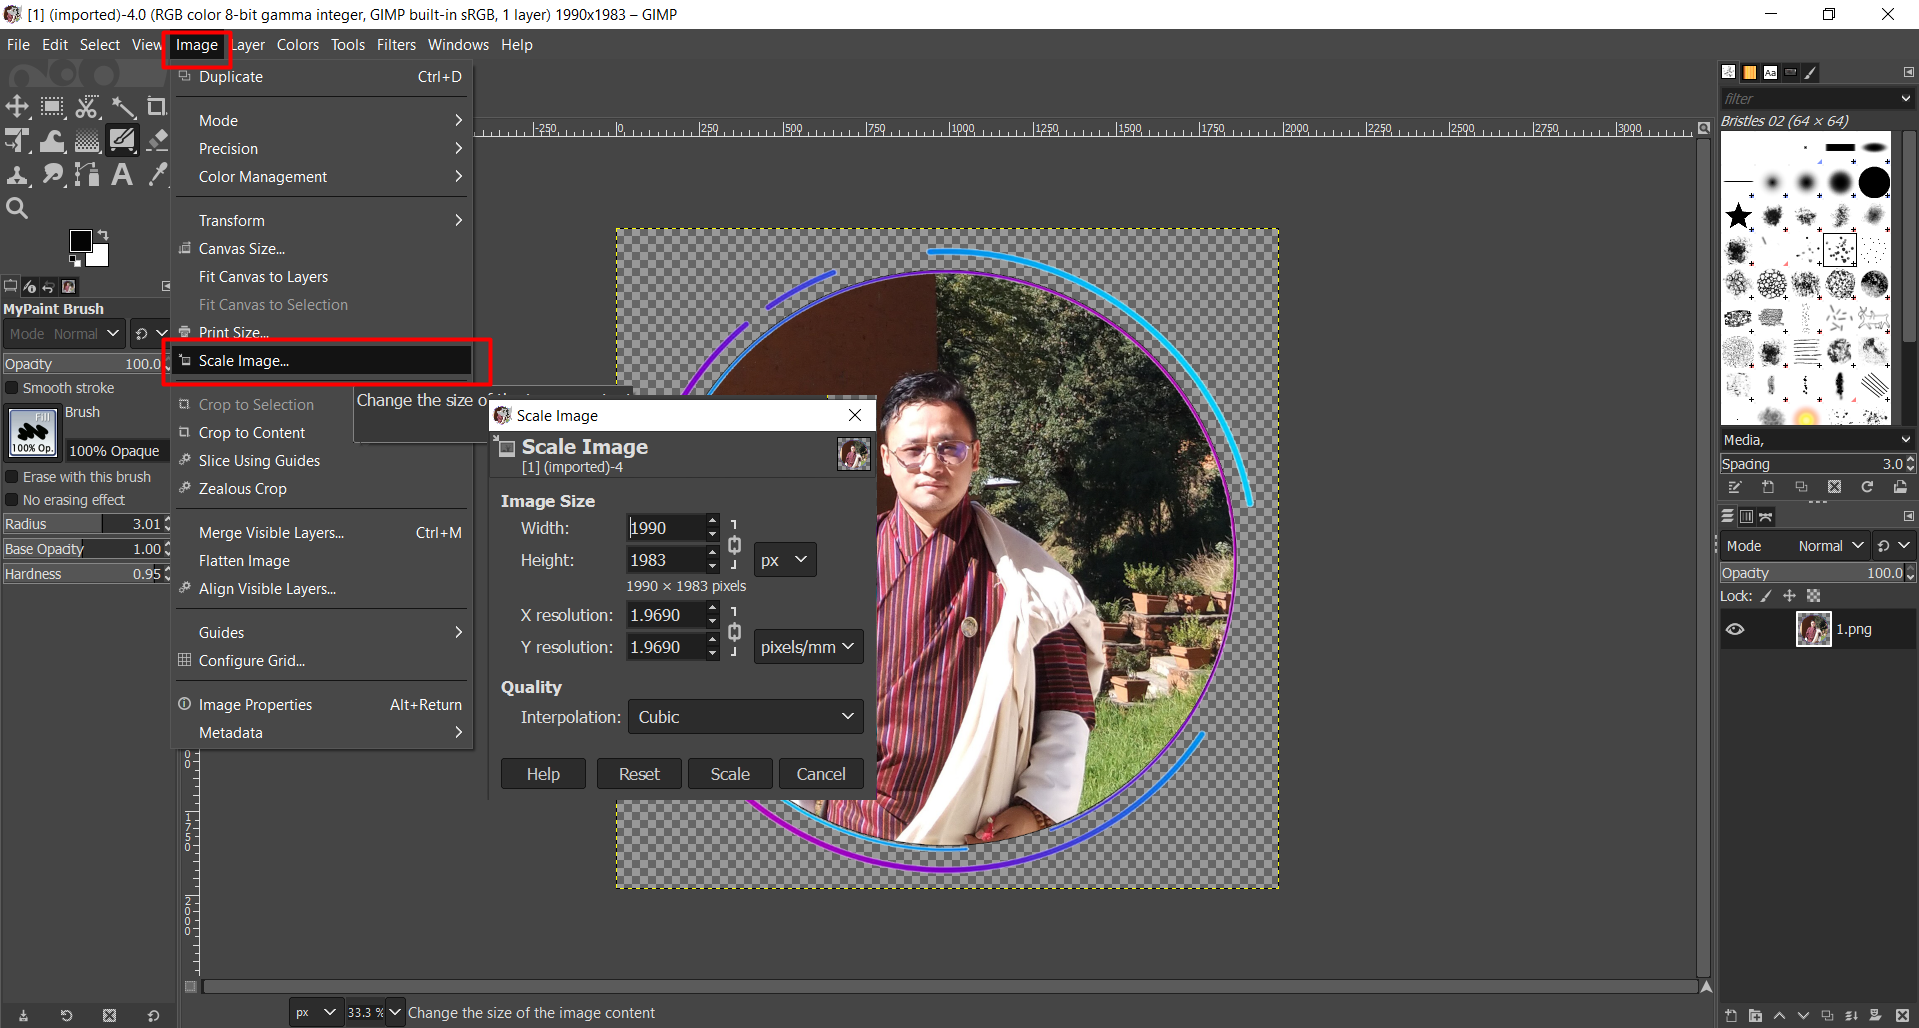Select the Text tool
Viewport: 1919px width, 1028px height.
122,175
